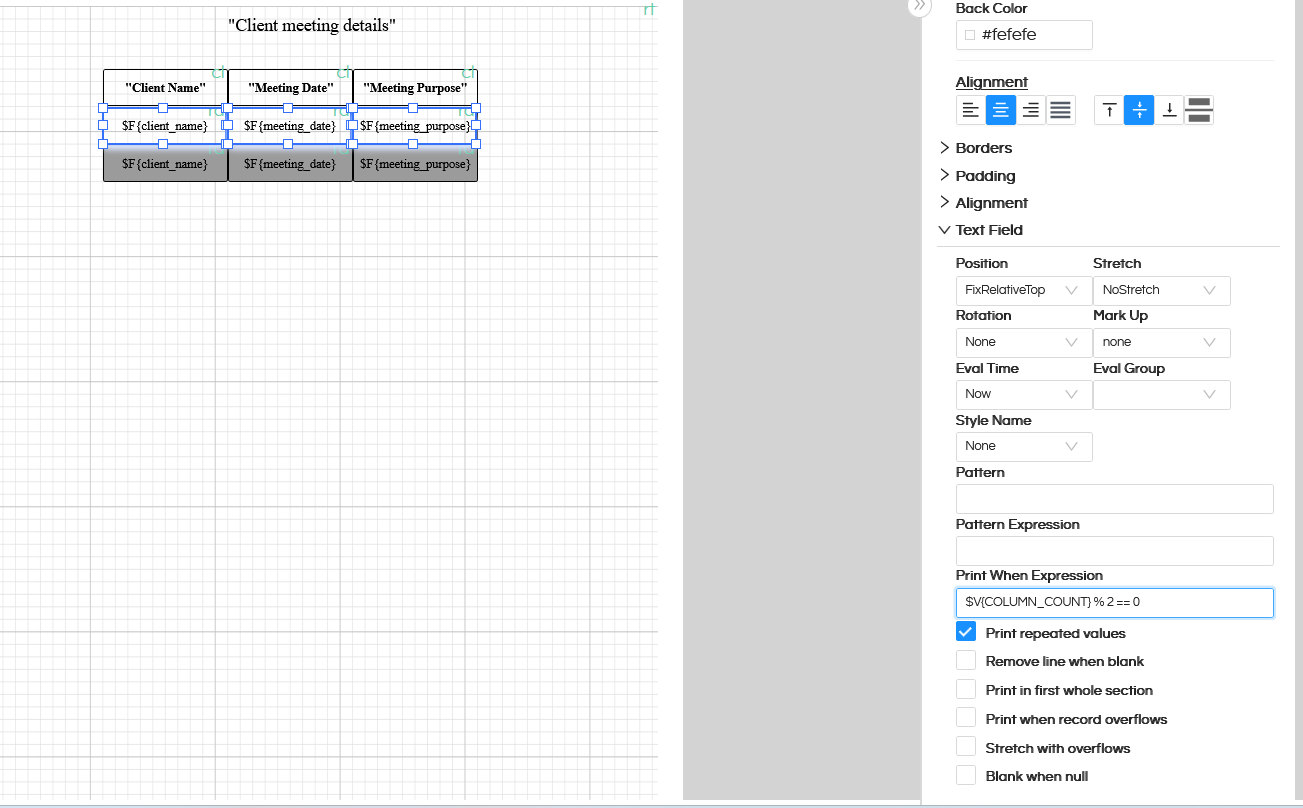Click the Print When Expression field
This screenshot has height=808, width=1303.
pos(1114,602)
